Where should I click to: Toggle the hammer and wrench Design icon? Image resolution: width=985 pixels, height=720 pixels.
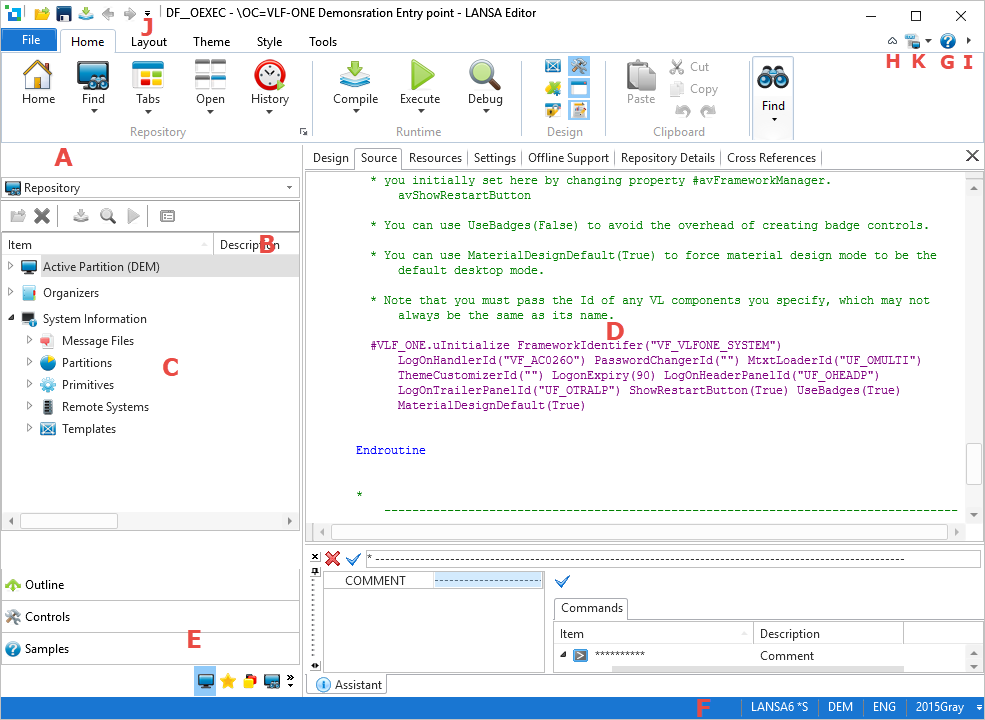point(579,66)
